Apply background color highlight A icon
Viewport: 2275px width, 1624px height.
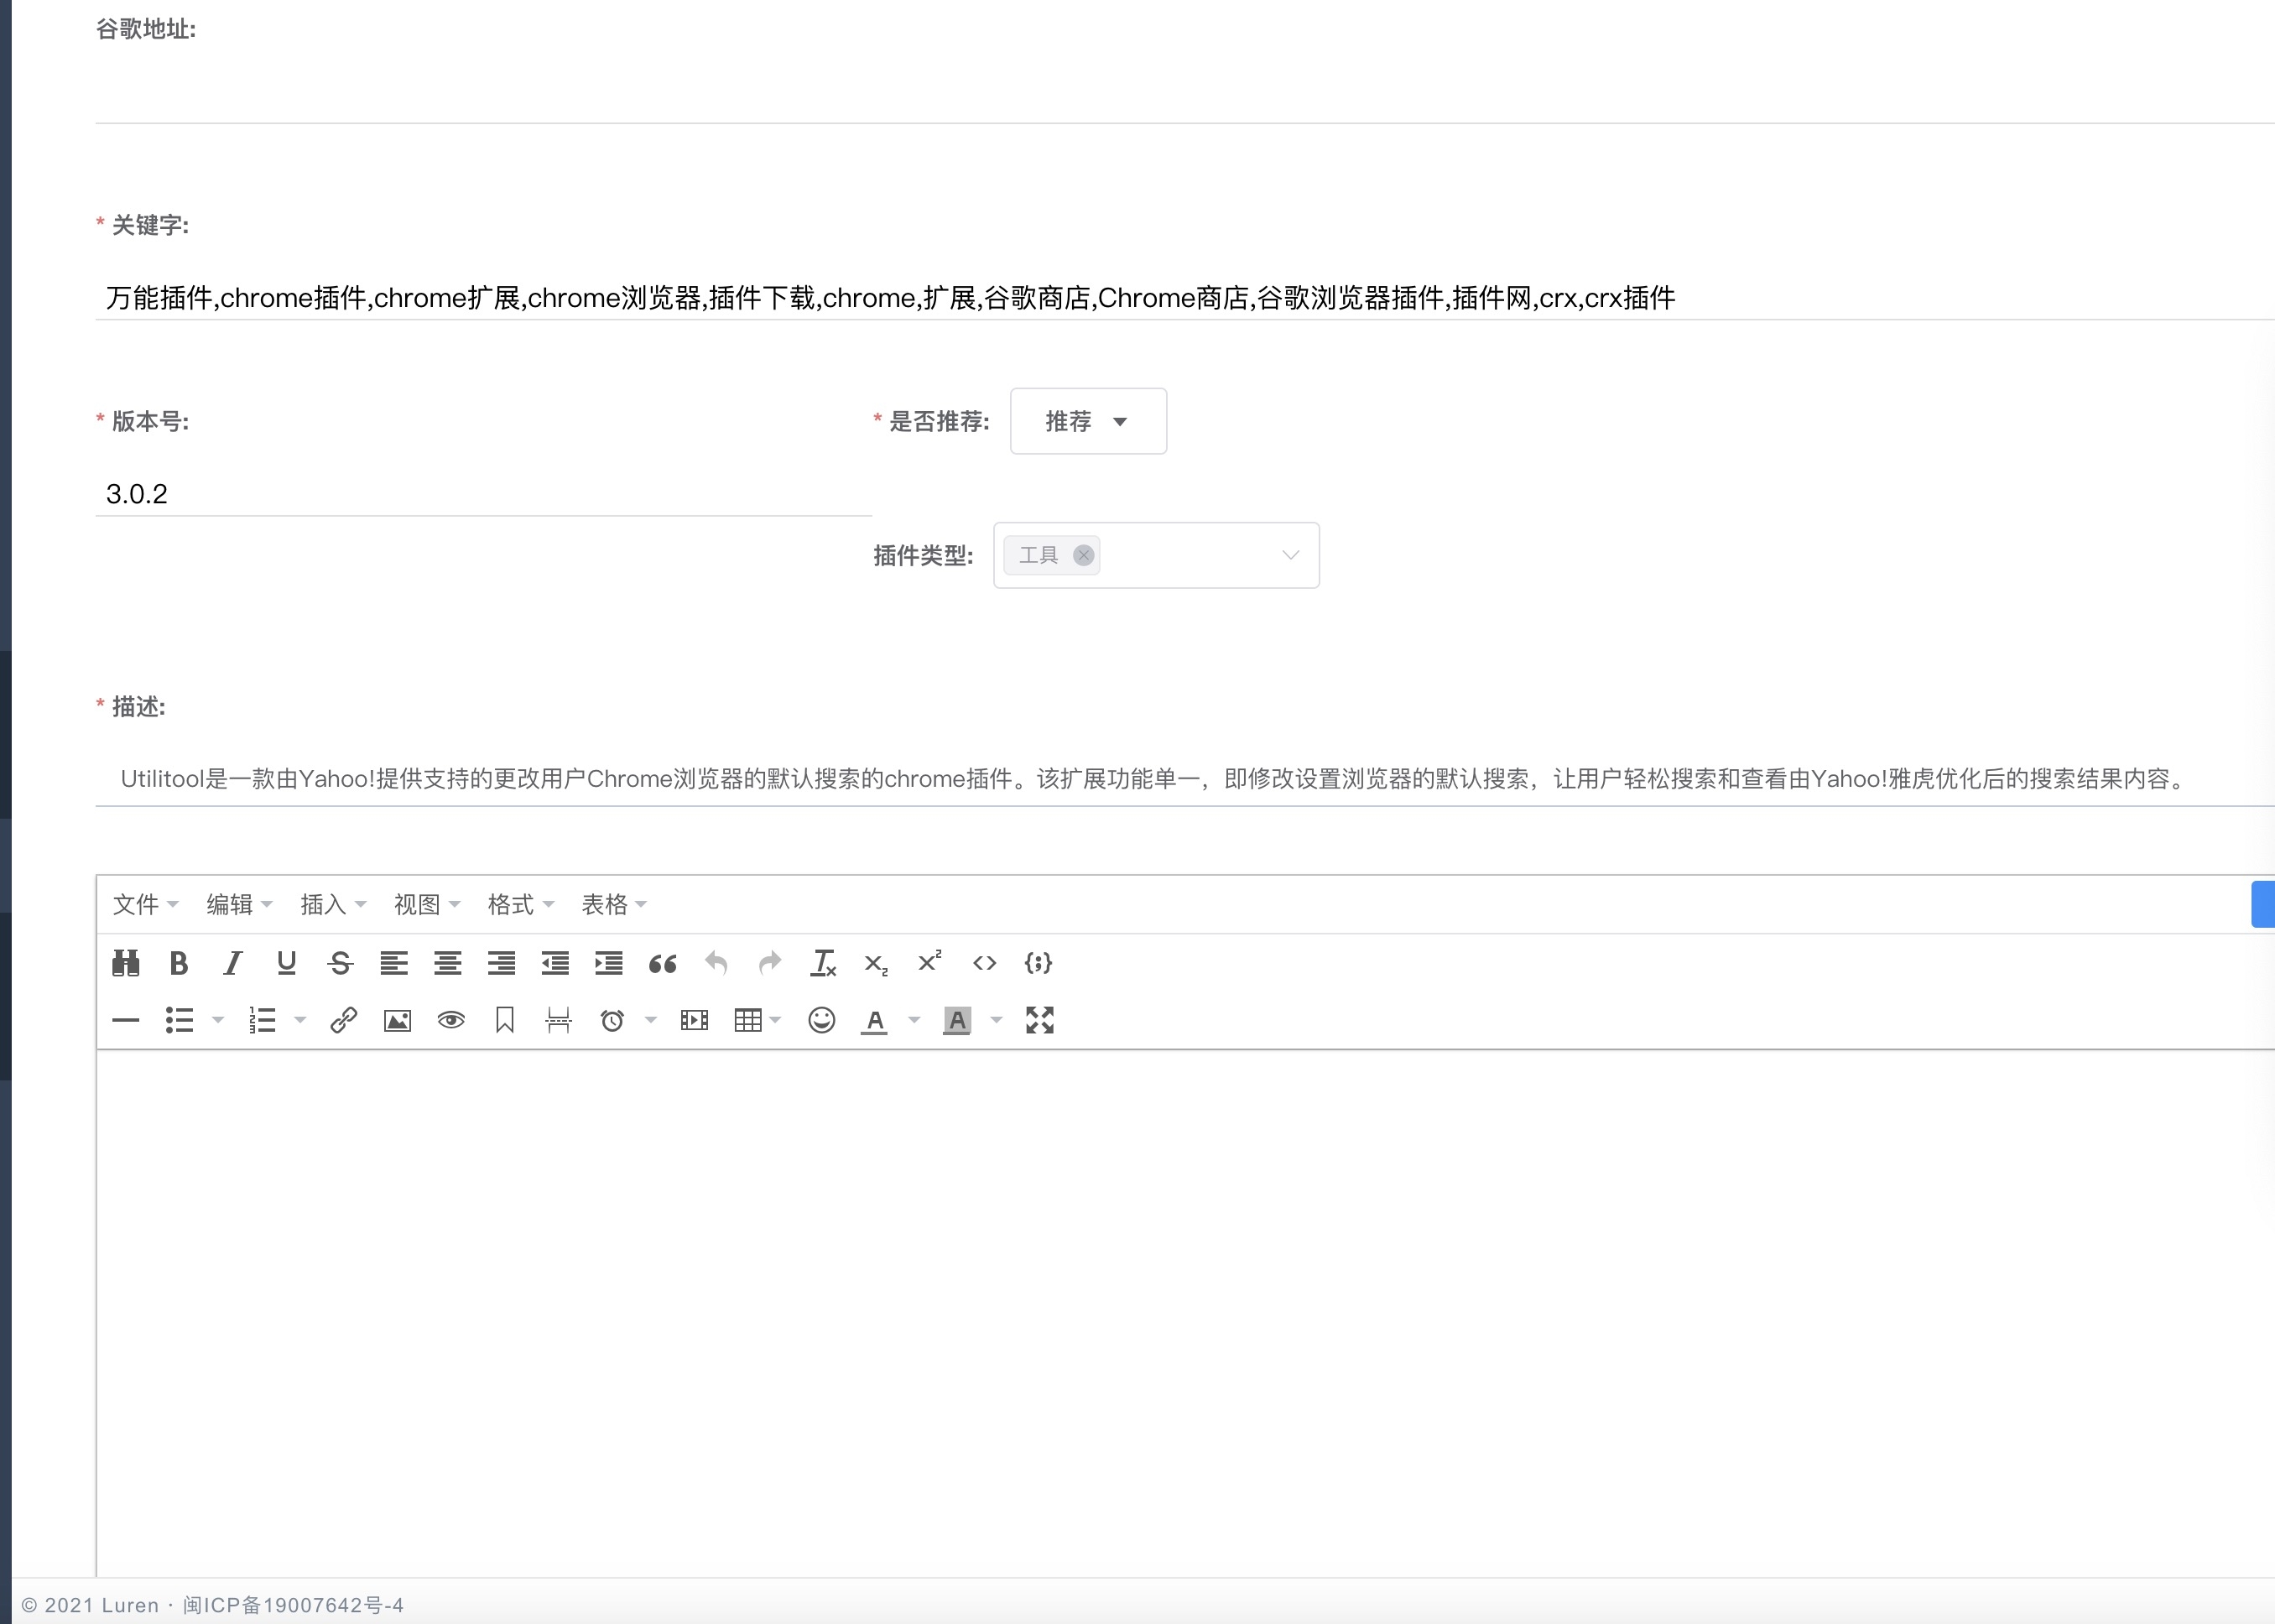tap(957, 1020)
